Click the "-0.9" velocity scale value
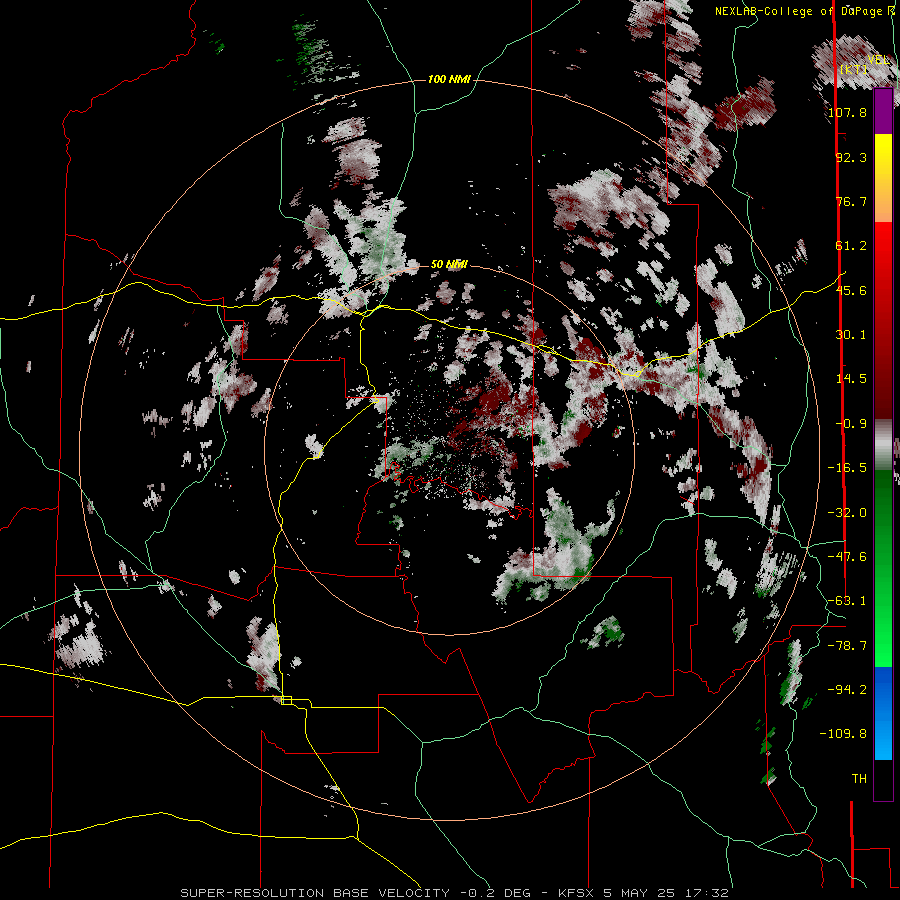 (x=851, y=424)
